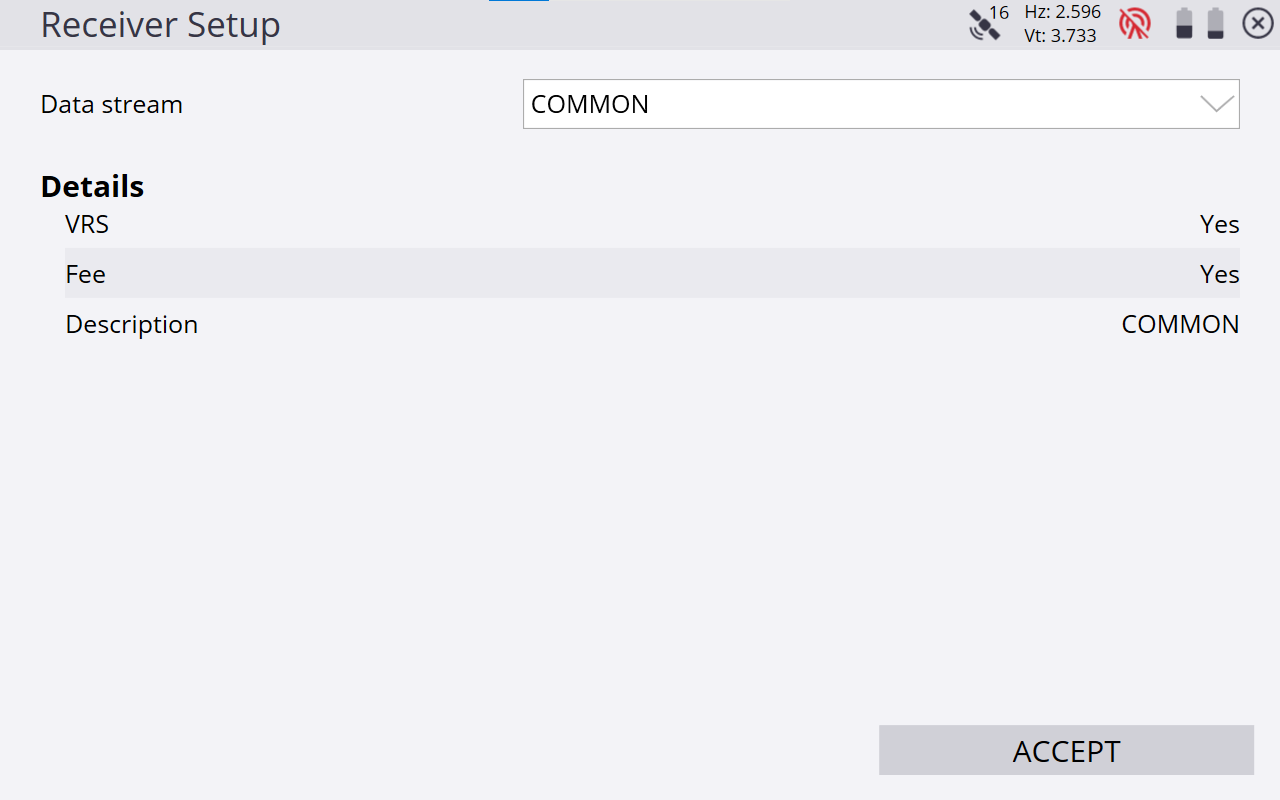Click the Receiver Setup title text
This screenshot has width=1280, height=800.
tap(160, 25)
